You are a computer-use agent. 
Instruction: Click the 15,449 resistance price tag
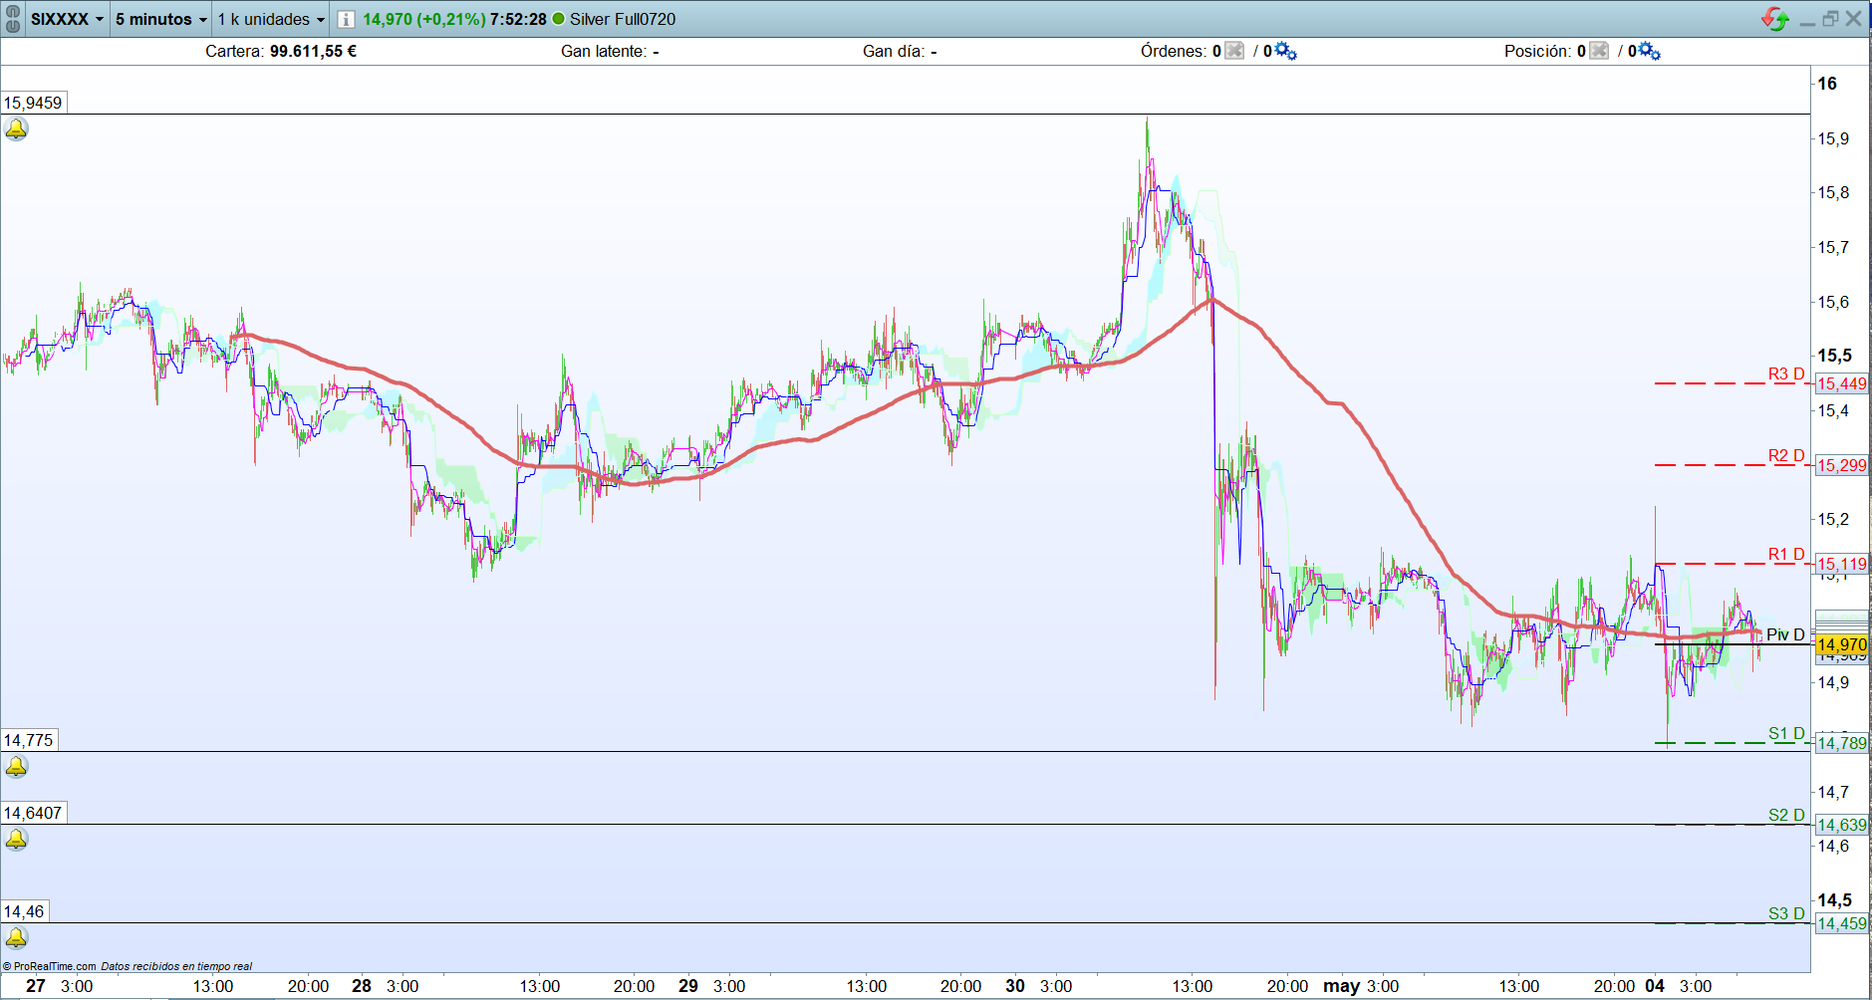coord(1841,384)
